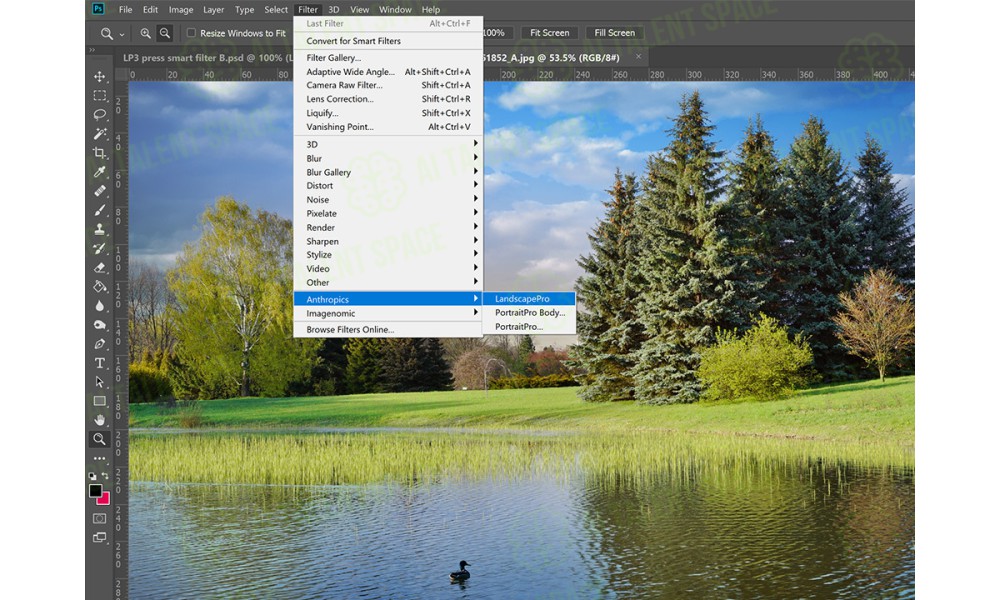Click the black foreground color swatch
Image resolution: width=1000 pixels, height=600 pixels.
(x=95, y=490)
